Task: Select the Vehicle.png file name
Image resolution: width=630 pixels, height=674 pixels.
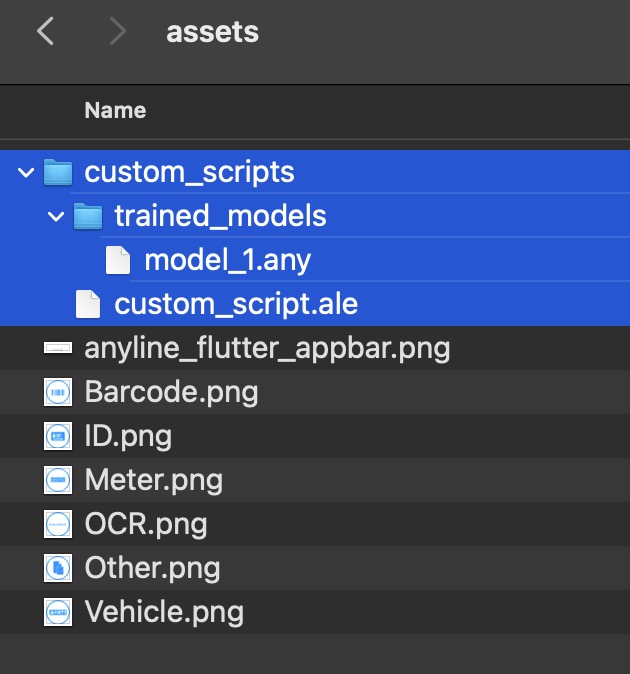Action: 164,611
